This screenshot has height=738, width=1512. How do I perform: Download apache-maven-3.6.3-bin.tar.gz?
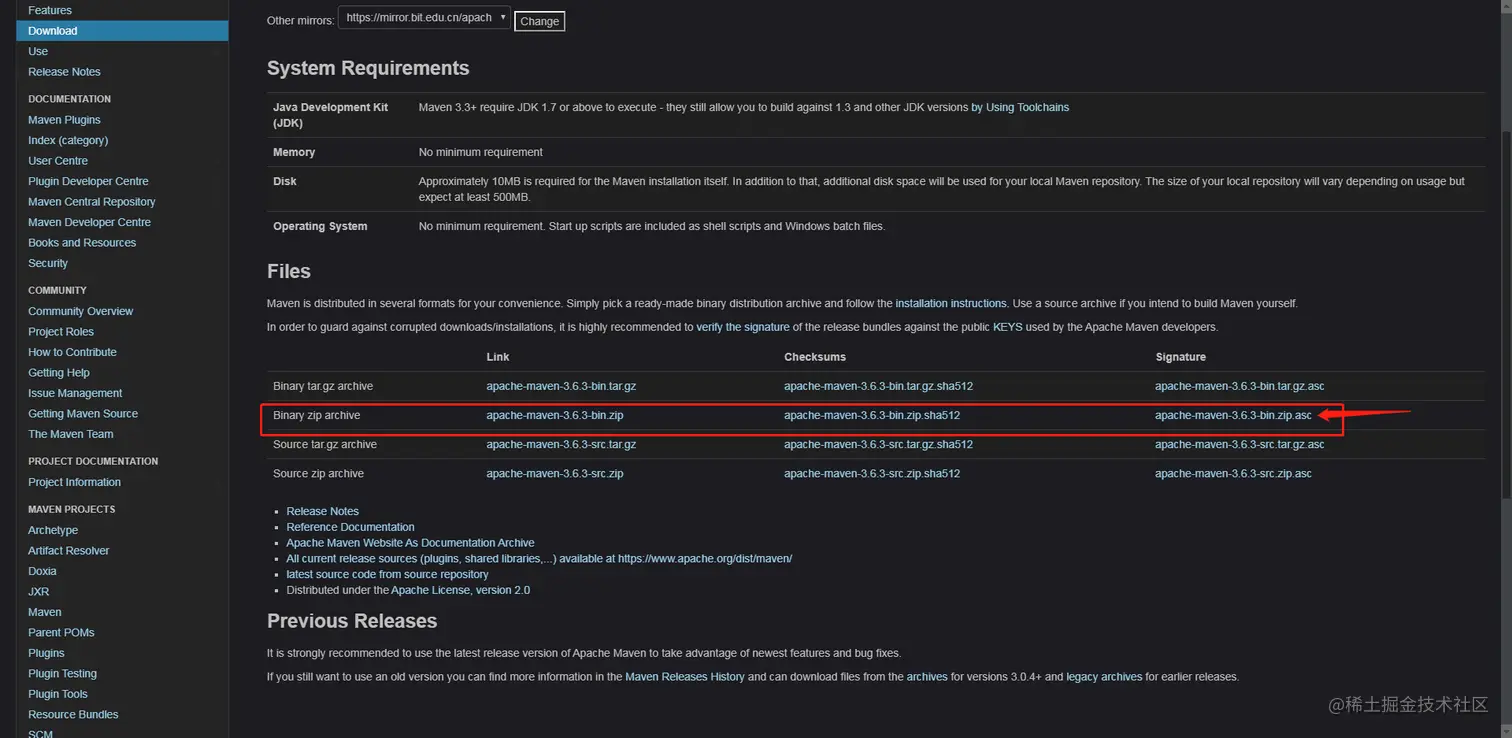pos(561,386)
